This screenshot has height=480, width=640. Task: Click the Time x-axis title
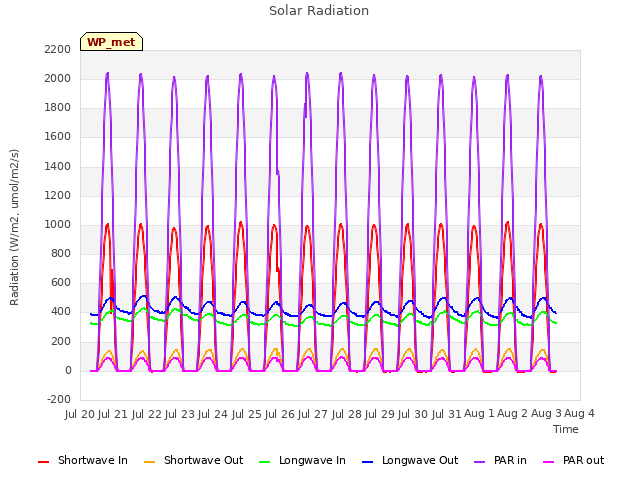566,429
